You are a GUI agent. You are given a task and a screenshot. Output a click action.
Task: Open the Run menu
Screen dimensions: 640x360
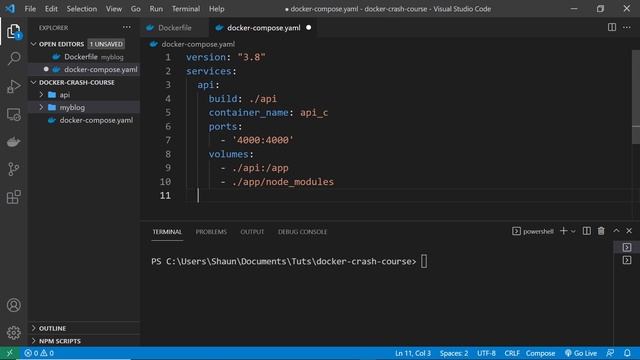click(156, 9)
